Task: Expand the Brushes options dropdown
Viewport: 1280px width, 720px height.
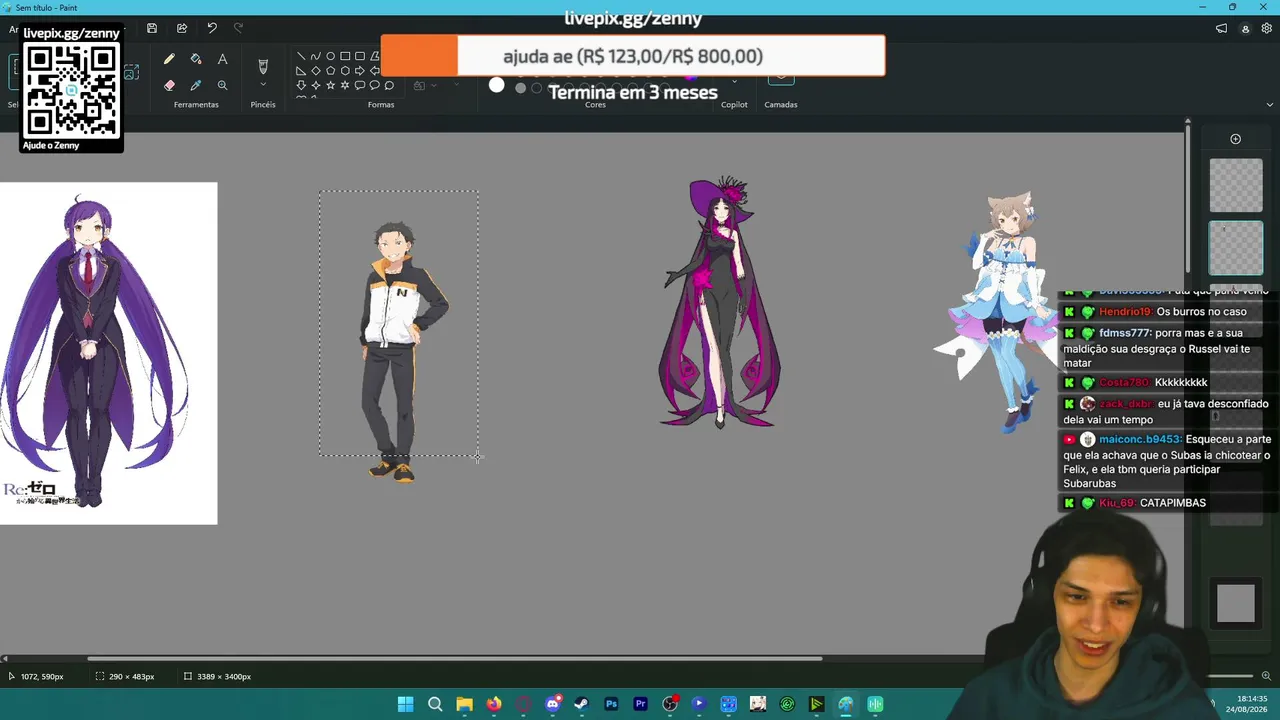Action: (x=263, y=85)
